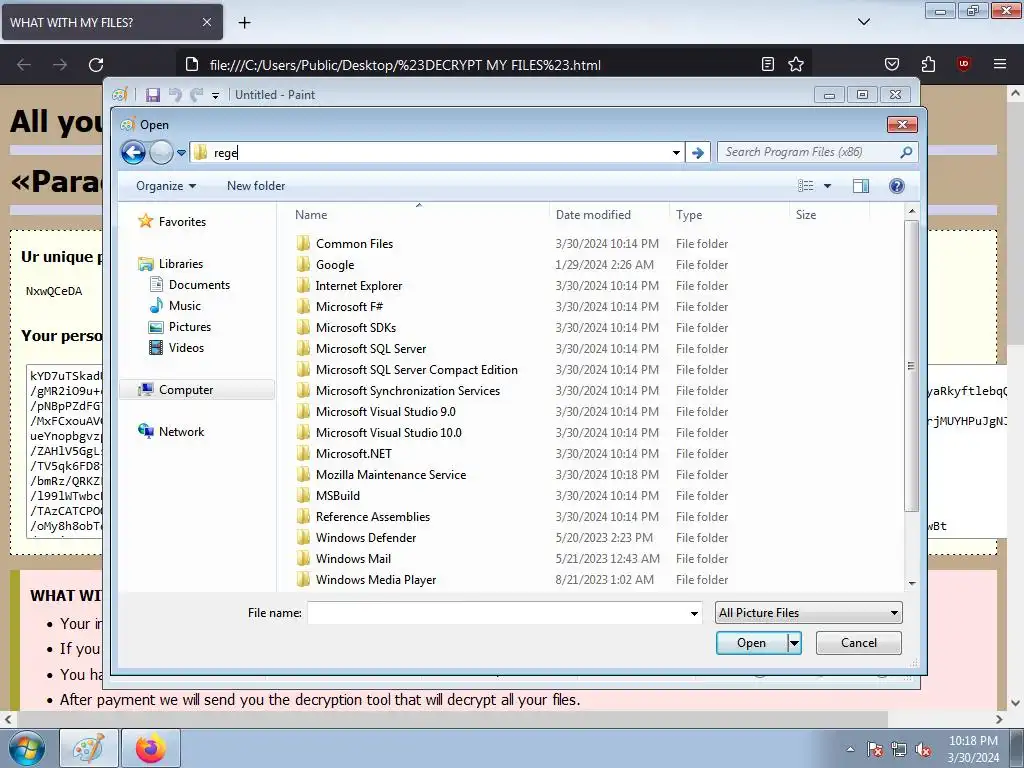Sort by the Type column header
This screenshot has height=768, width=1024.
[689, 215]
